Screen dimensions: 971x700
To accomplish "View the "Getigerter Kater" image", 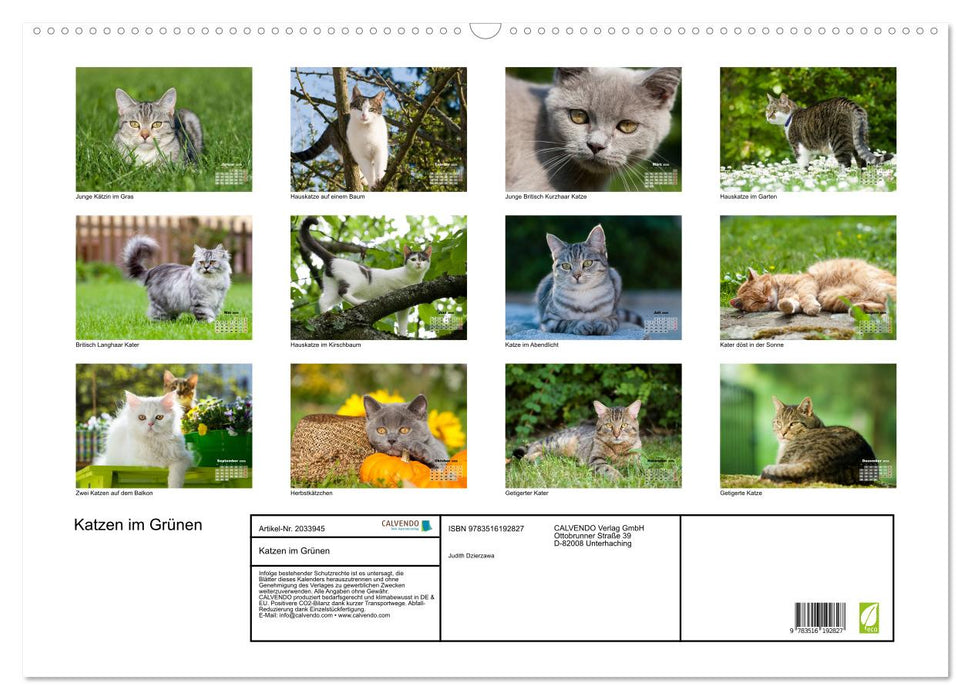I will point(591,426).
